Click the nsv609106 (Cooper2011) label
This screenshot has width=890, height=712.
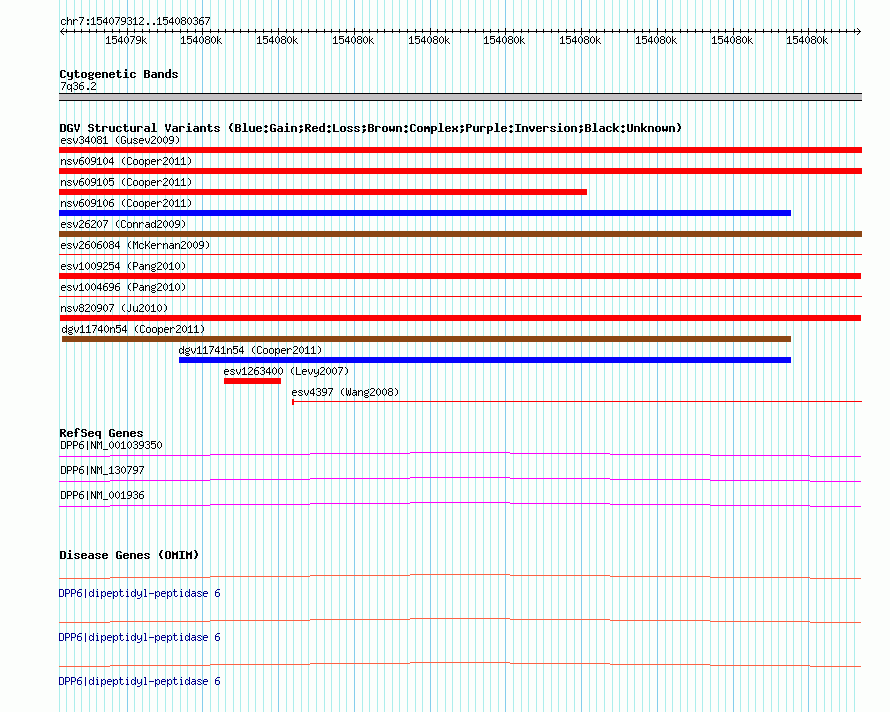point(126,203)
